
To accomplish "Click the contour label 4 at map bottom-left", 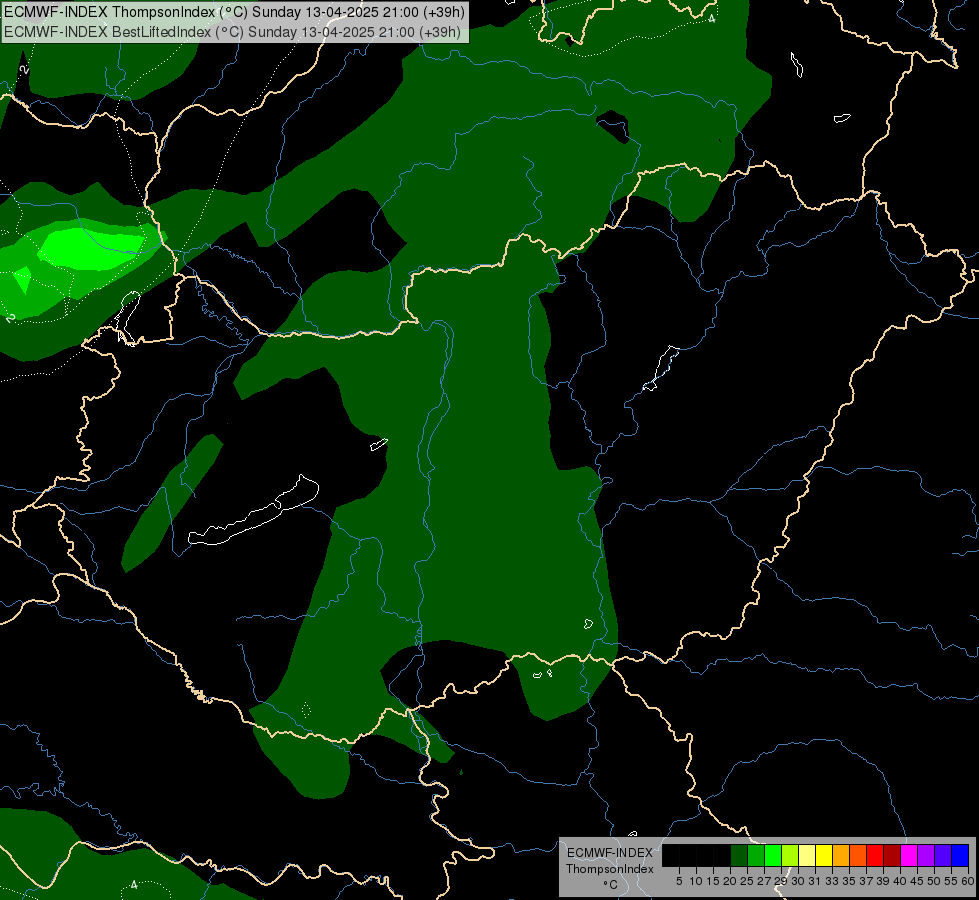I will [x=134, y=884].
